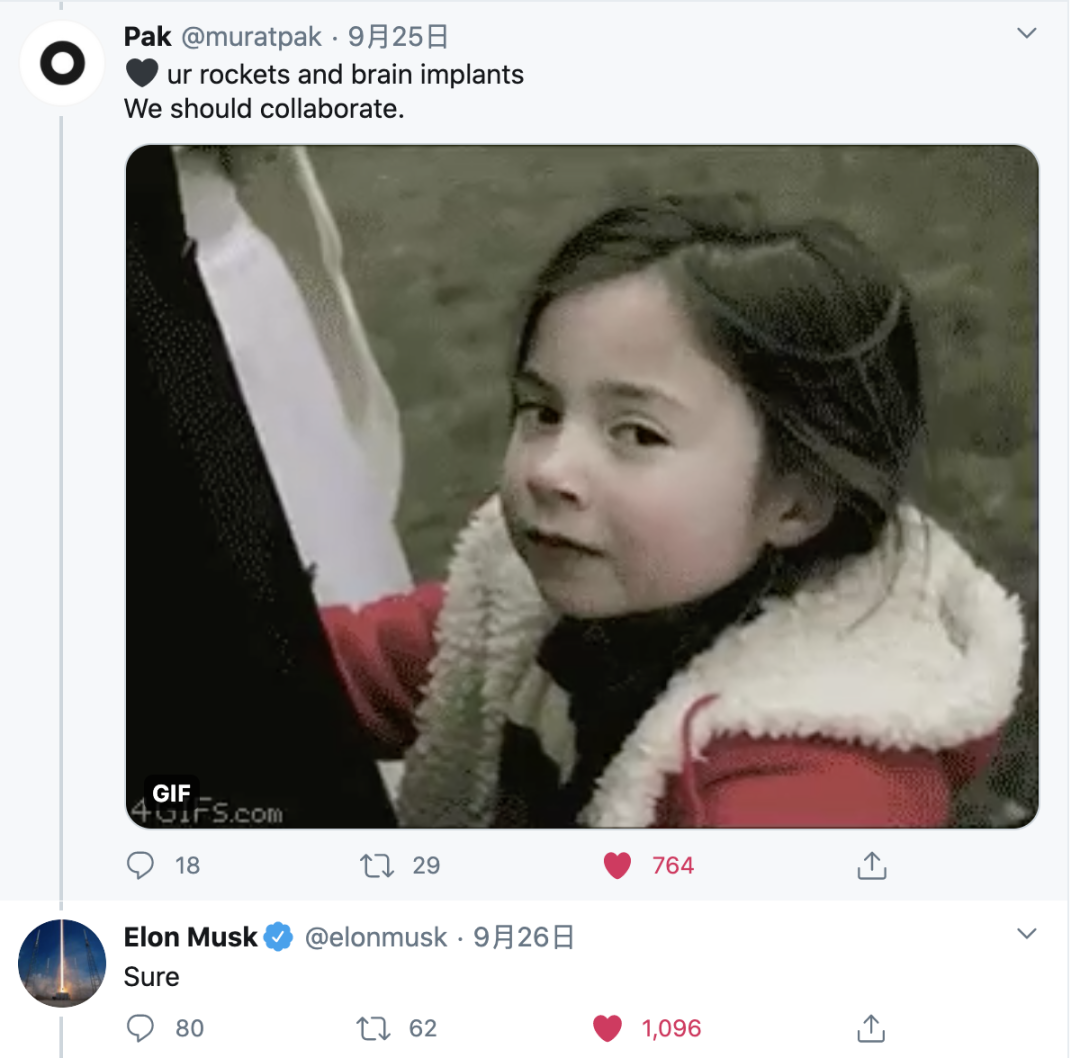The height and width of the screenshot is (1058, 1080).
Task: Share Pak's tweet via share icon
Action: [872, 865]
